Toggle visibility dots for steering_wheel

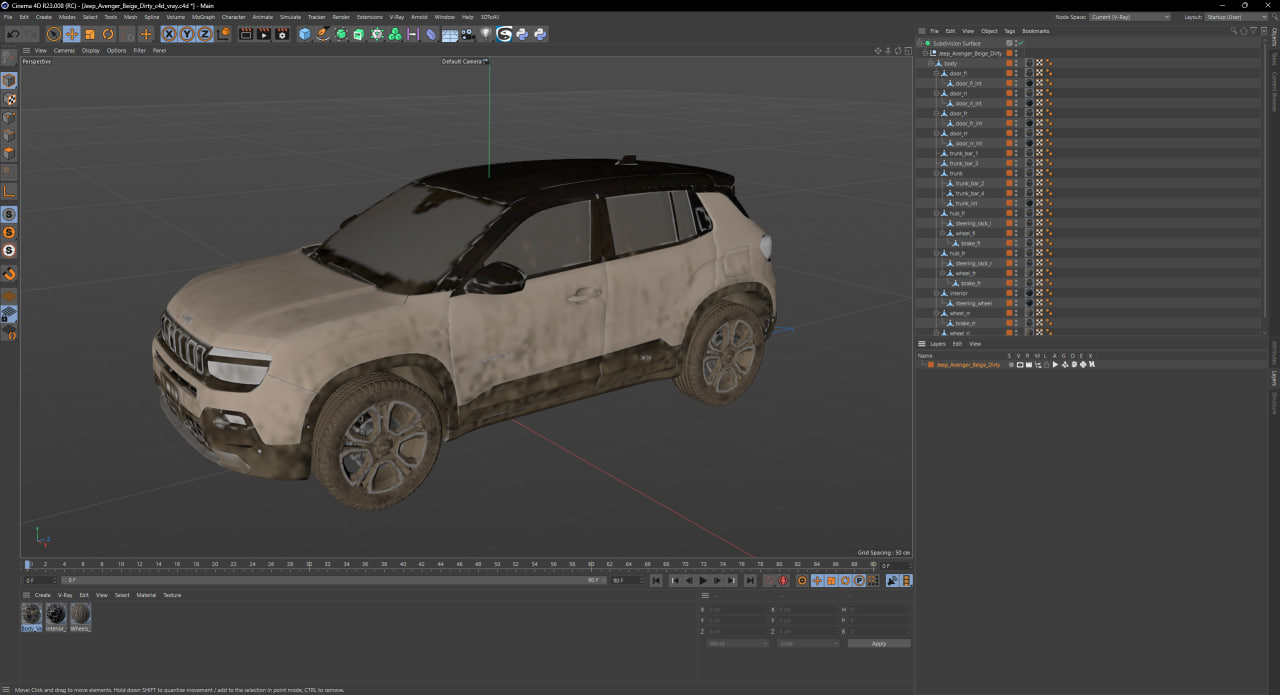pos(1017,303)
